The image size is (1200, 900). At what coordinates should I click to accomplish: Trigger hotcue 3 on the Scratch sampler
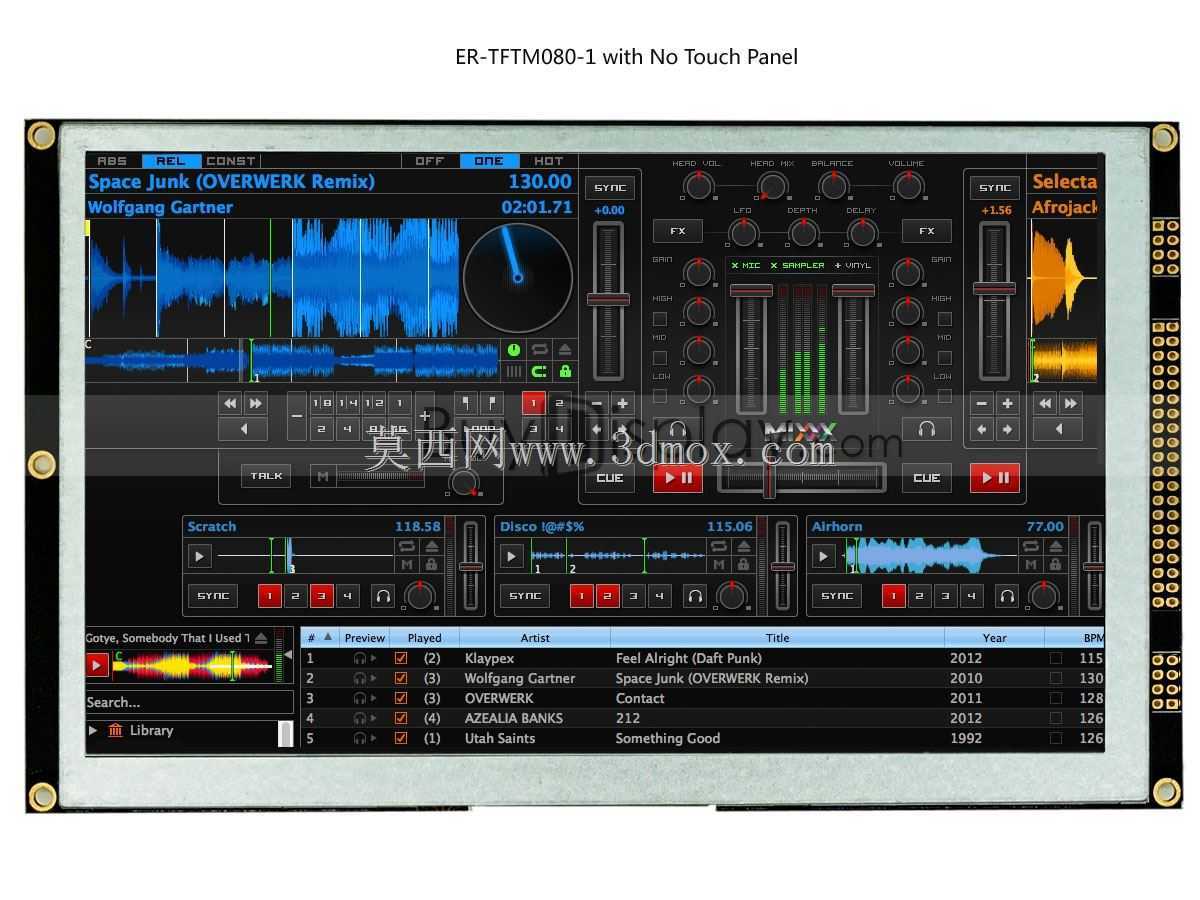click(x=321, y=596)
